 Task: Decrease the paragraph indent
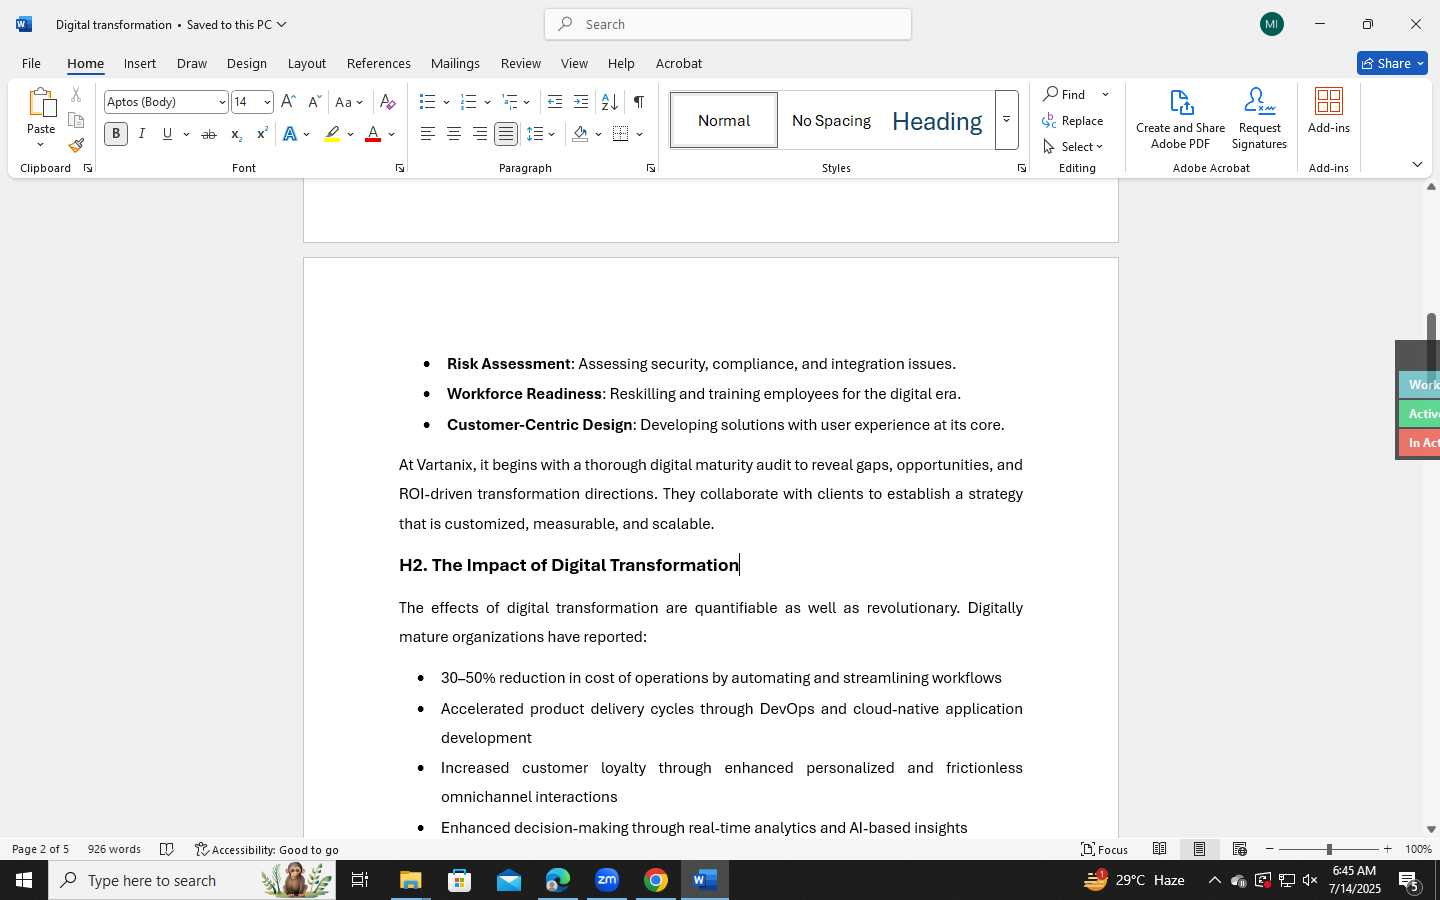[x=555, y=102]
